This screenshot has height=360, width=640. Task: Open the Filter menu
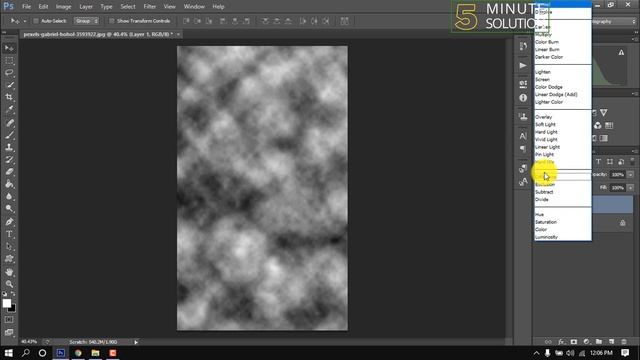pyautogui.click(x=149, y=7)
